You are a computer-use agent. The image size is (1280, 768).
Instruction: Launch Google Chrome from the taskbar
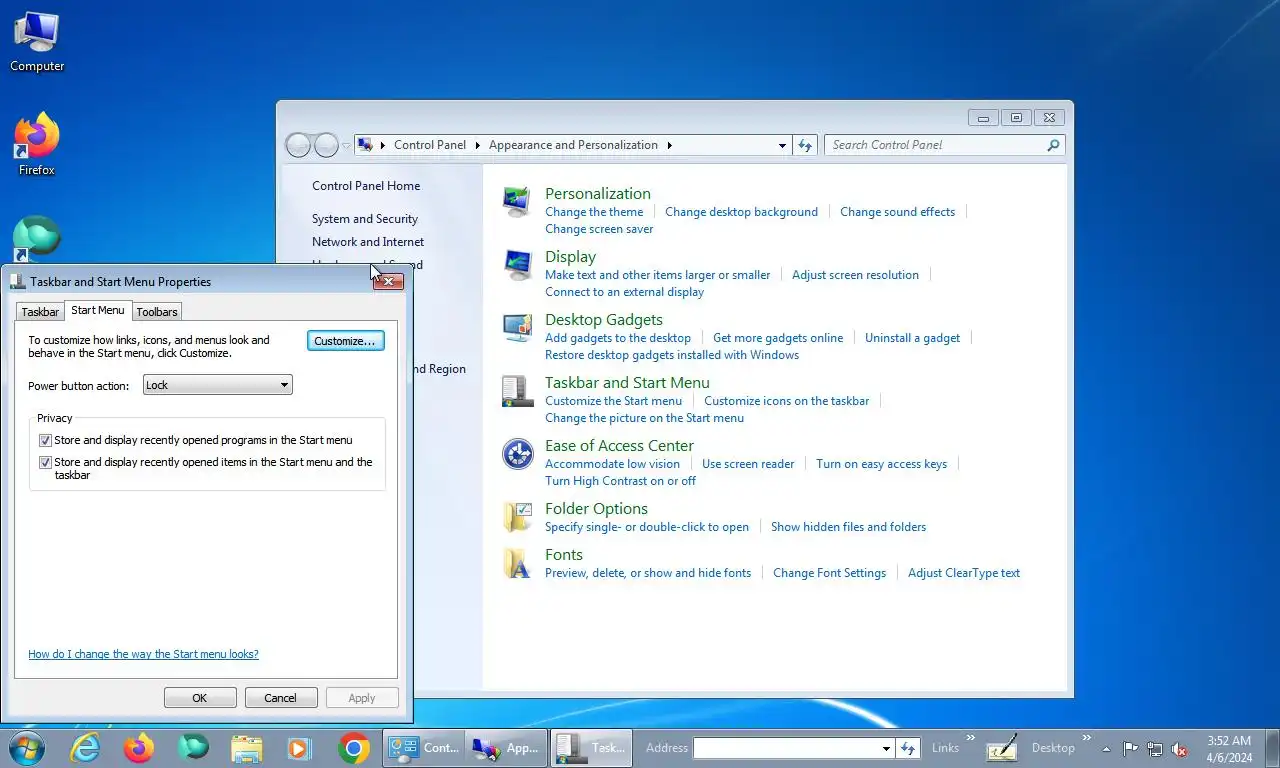353,748
